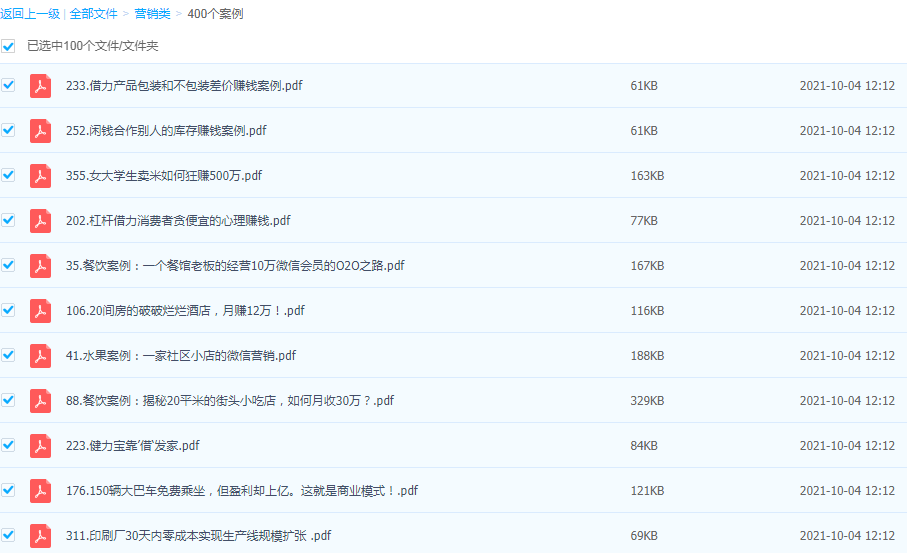Open file 355.女大学生卖米如何狂赚500万.pdf
This screenshot has width=907, height=553.
tap(164, 176)
